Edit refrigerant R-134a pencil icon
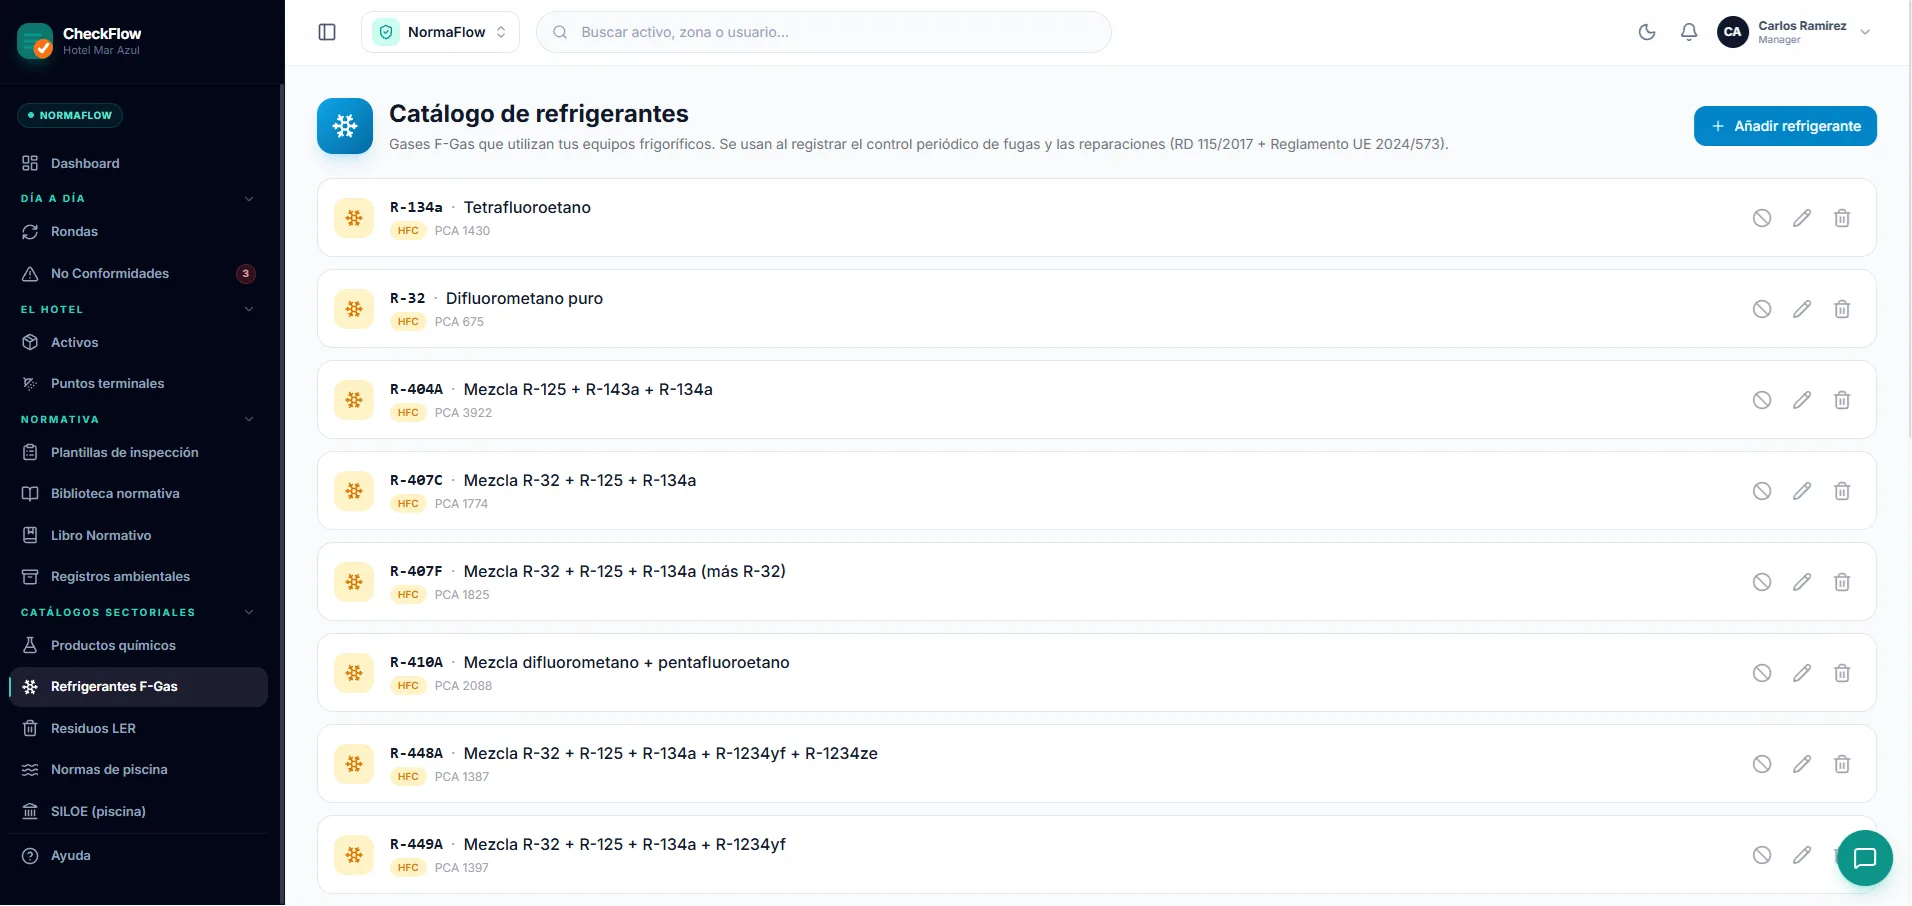 tap(1802, 218)
